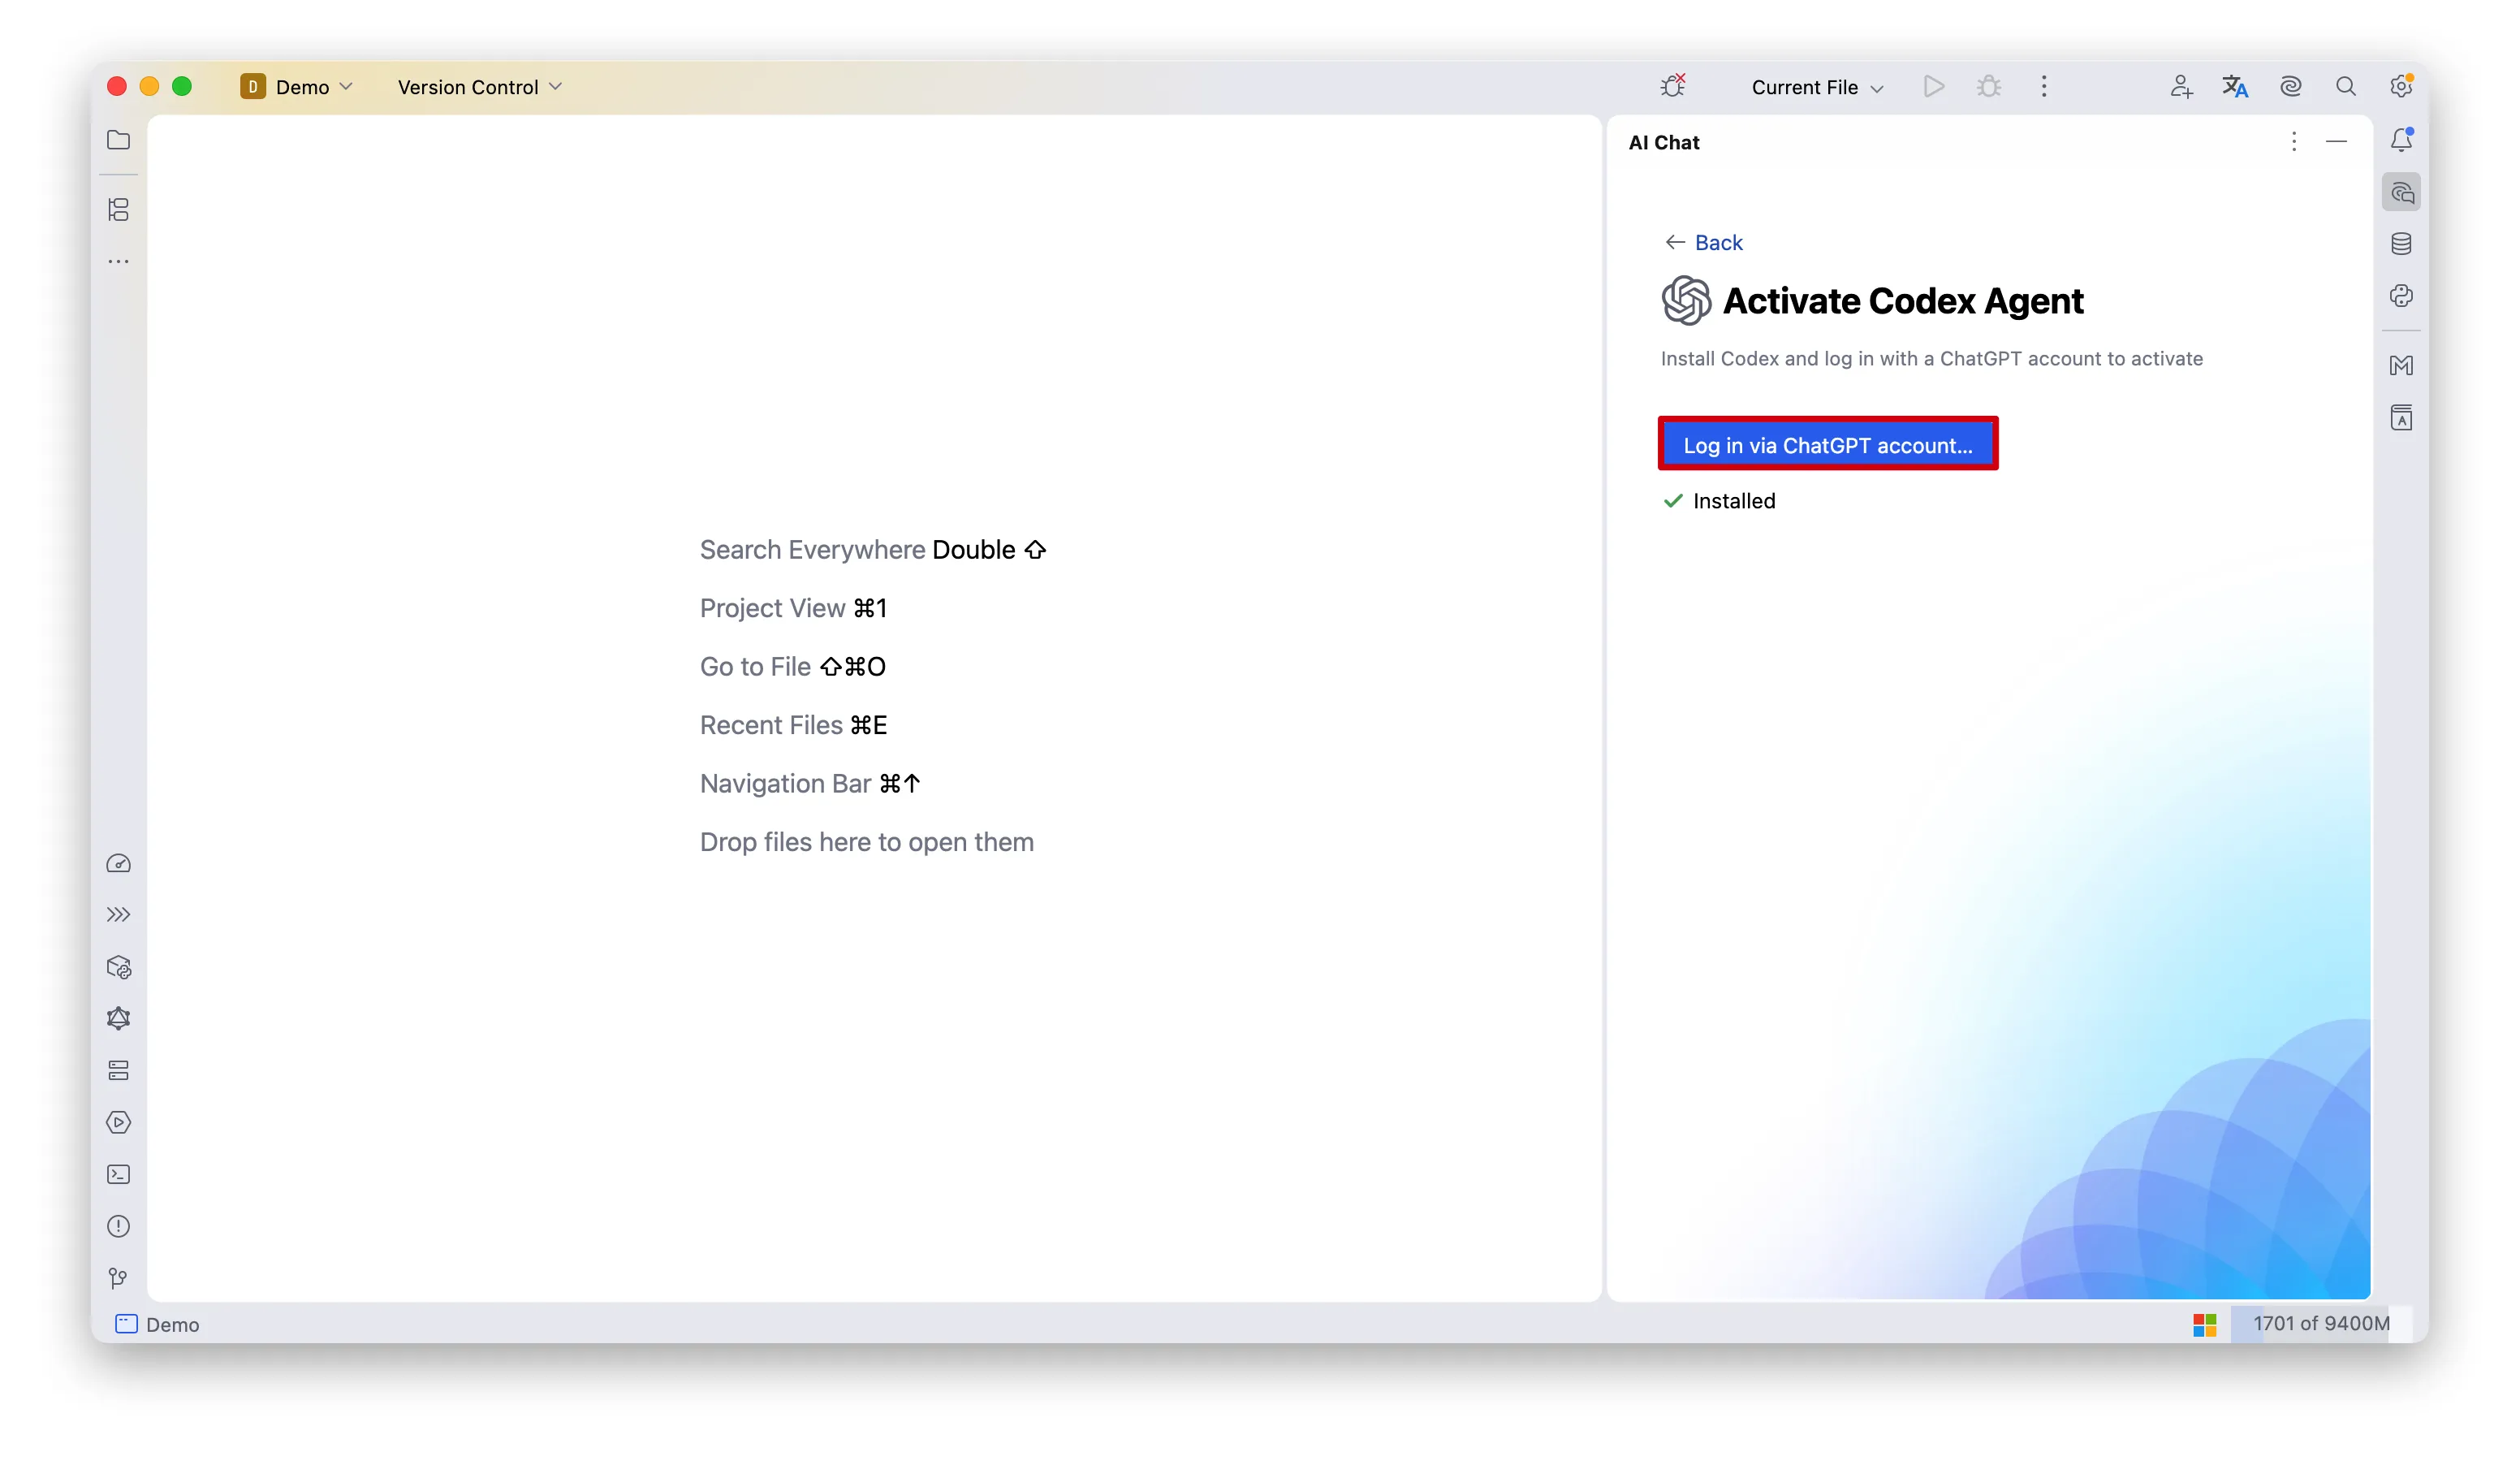The width and height of the screenshot is (2520, 1465).
Task: Open Search Everywhere magnifier
Action: tap(2346, 87)
